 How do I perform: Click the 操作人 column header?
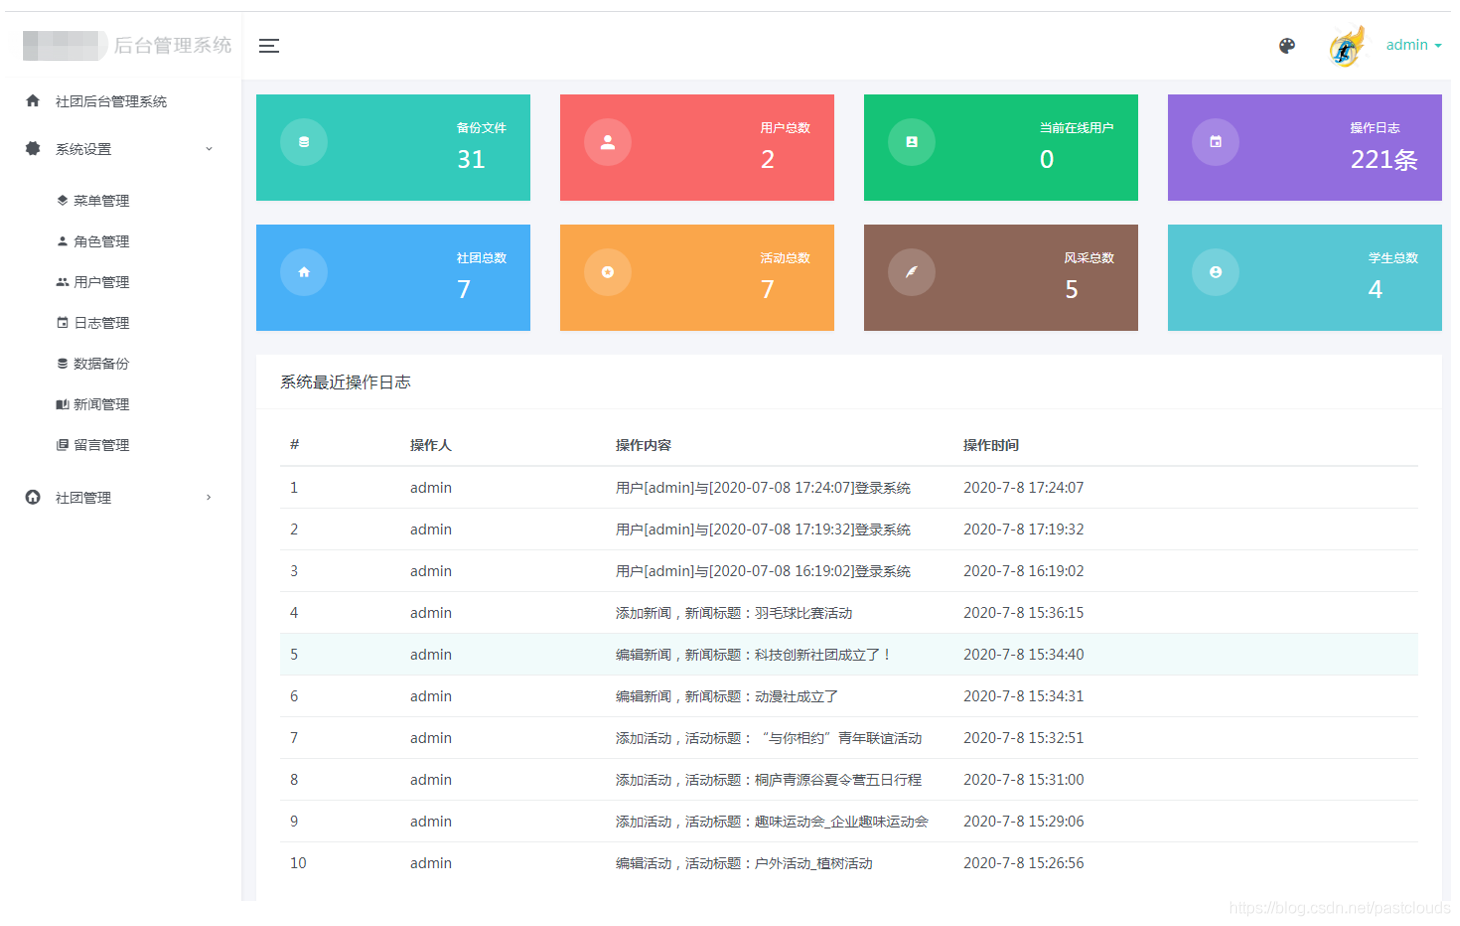tap(431, 445)
